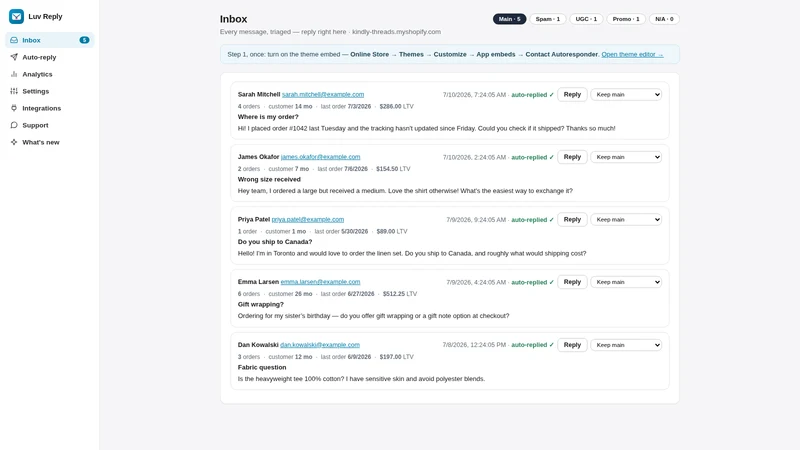This screenshot has height=450, width=800.
Task: Reply to James Okafor's message
Action: coord(572,157)
